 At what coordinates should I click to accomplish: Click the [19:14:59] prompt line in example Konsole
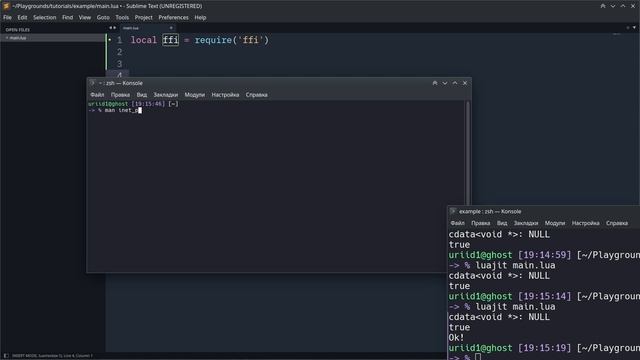click(544, 255)
